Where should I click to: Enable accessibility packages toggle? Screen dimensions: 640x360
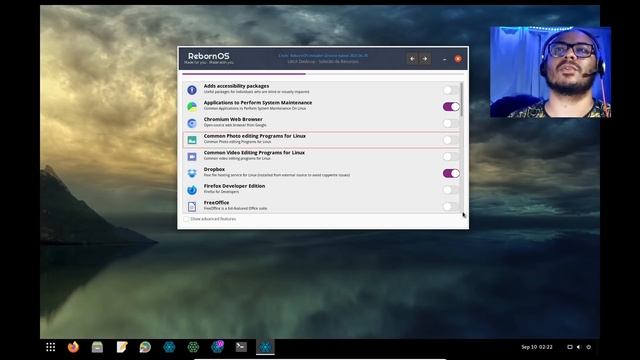coord(451,90)
